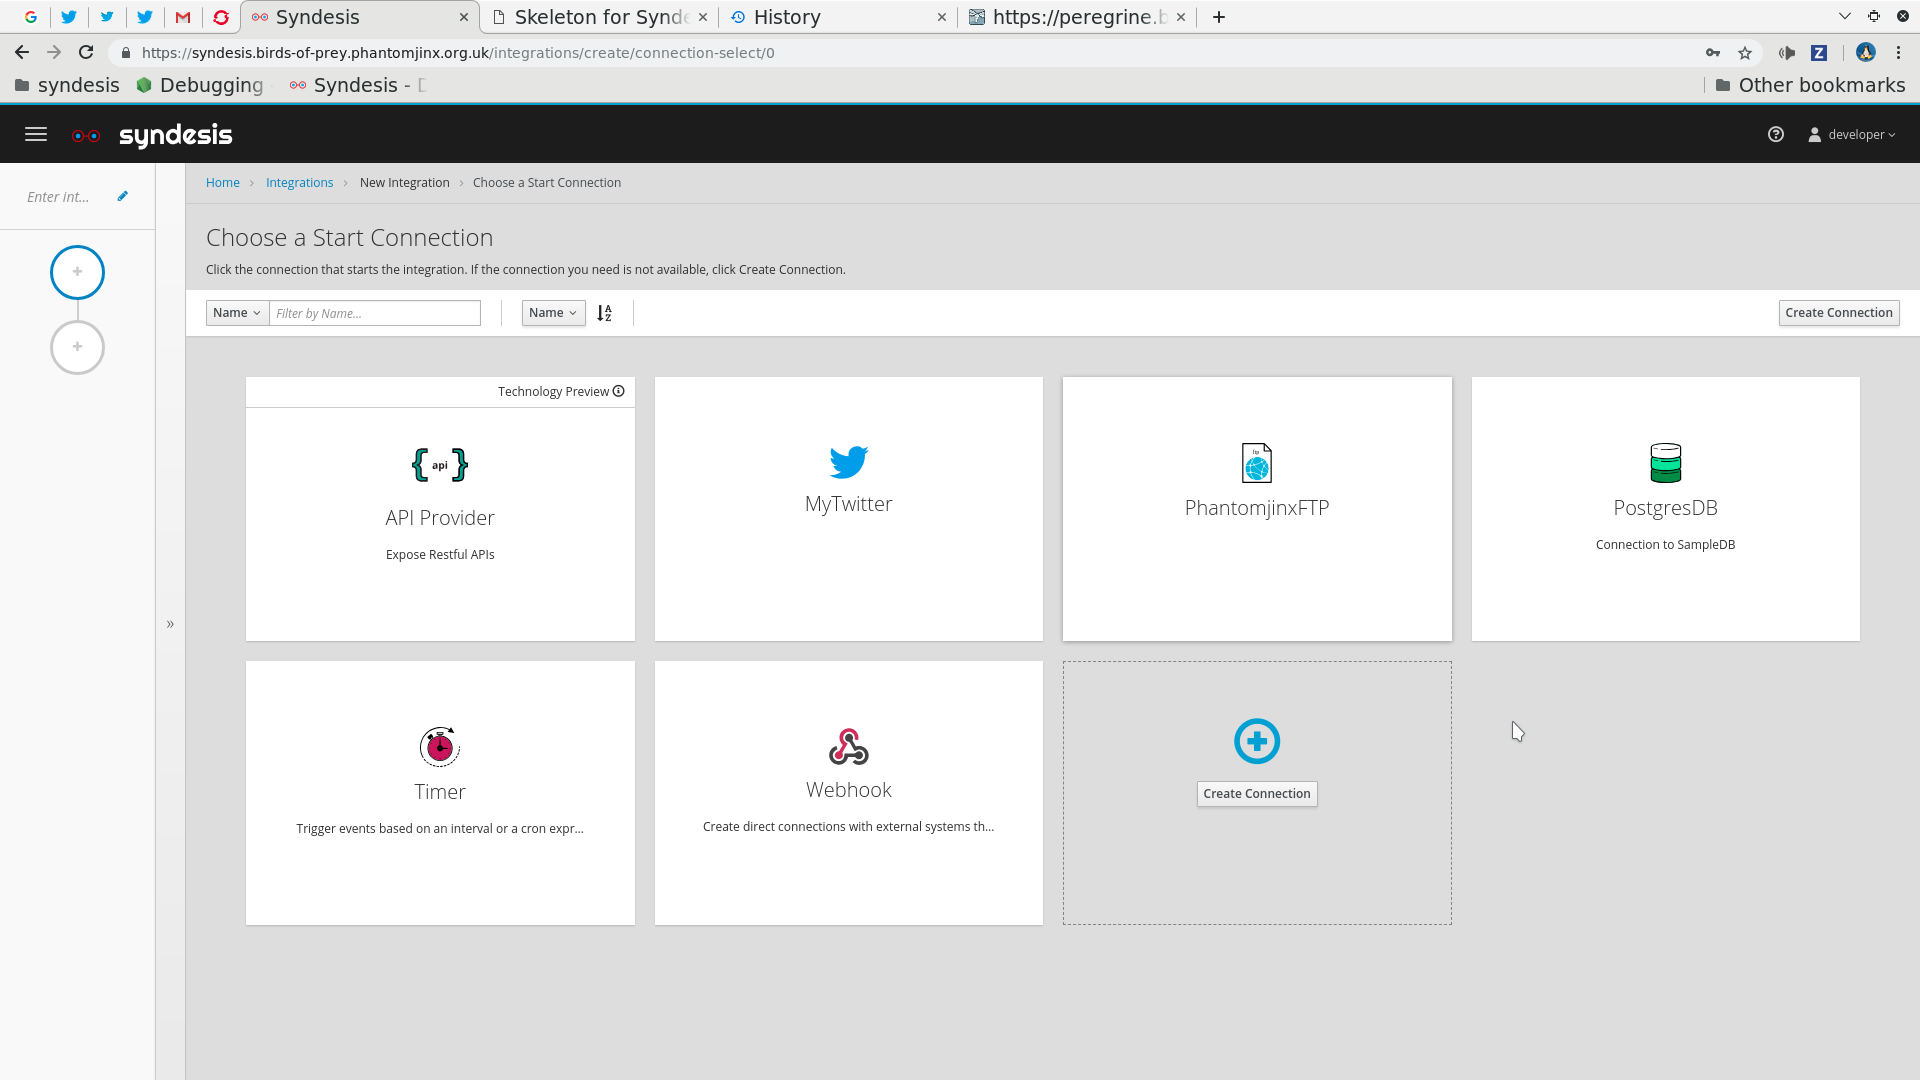Click the browser back arrow

[x=22, y=52]
